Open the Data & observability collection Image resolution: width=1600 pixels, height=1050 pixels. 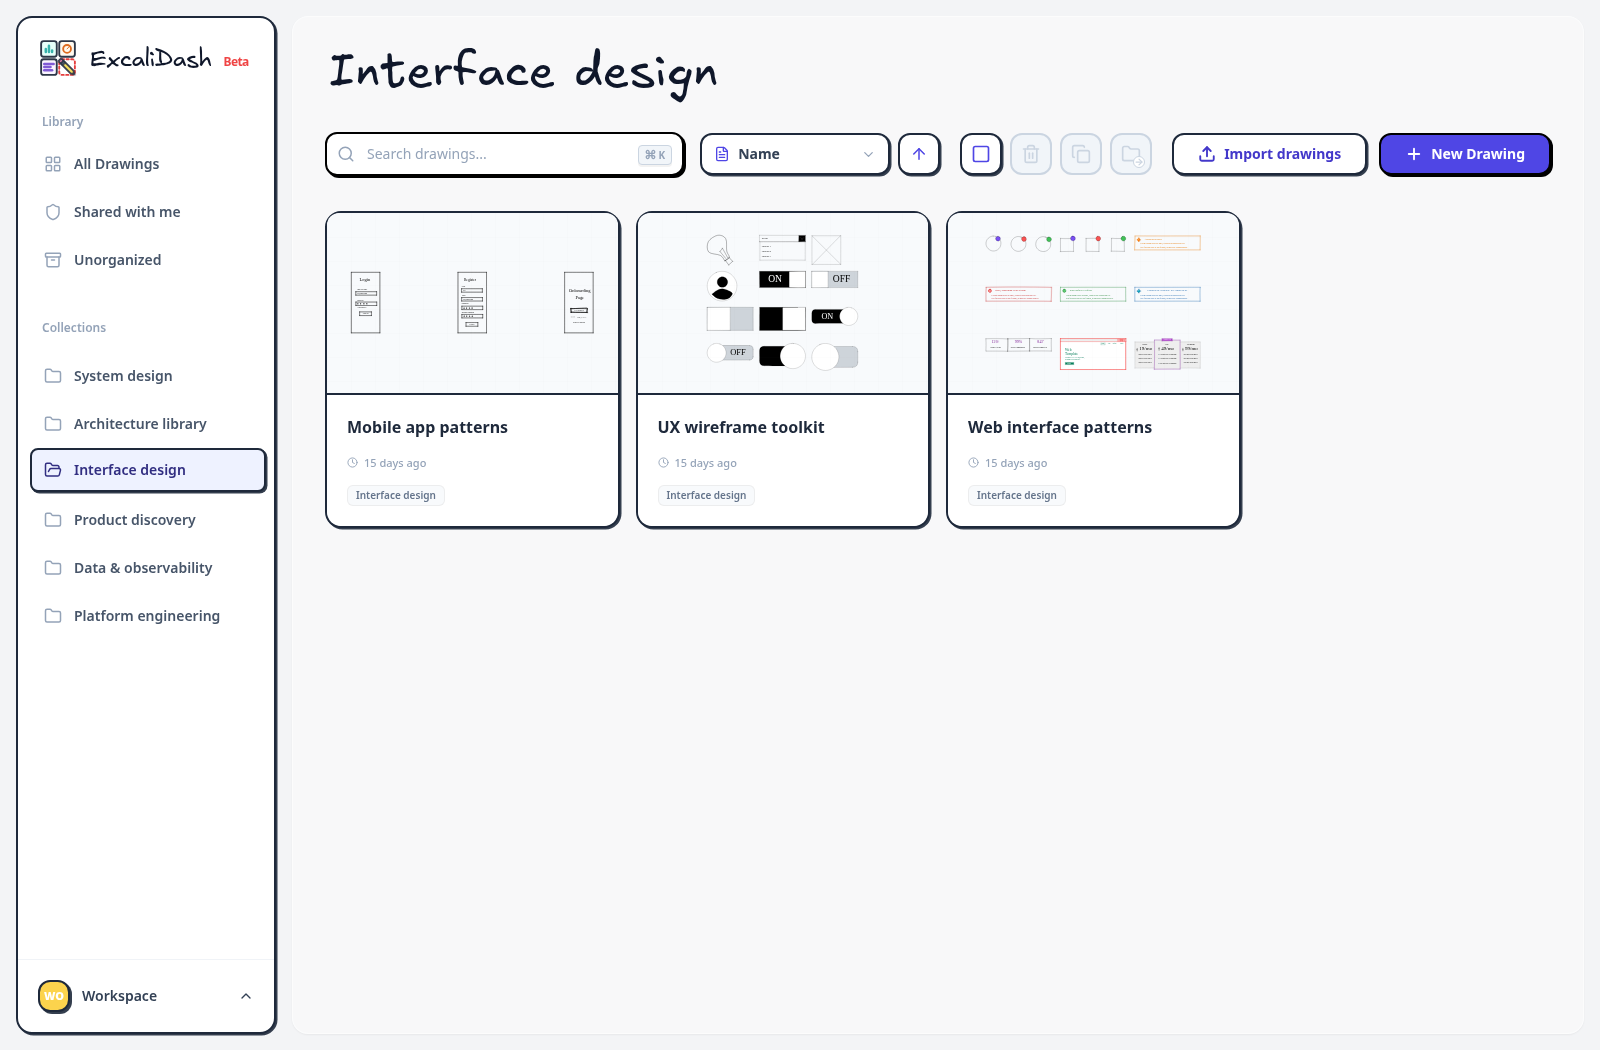click(148, 568)
